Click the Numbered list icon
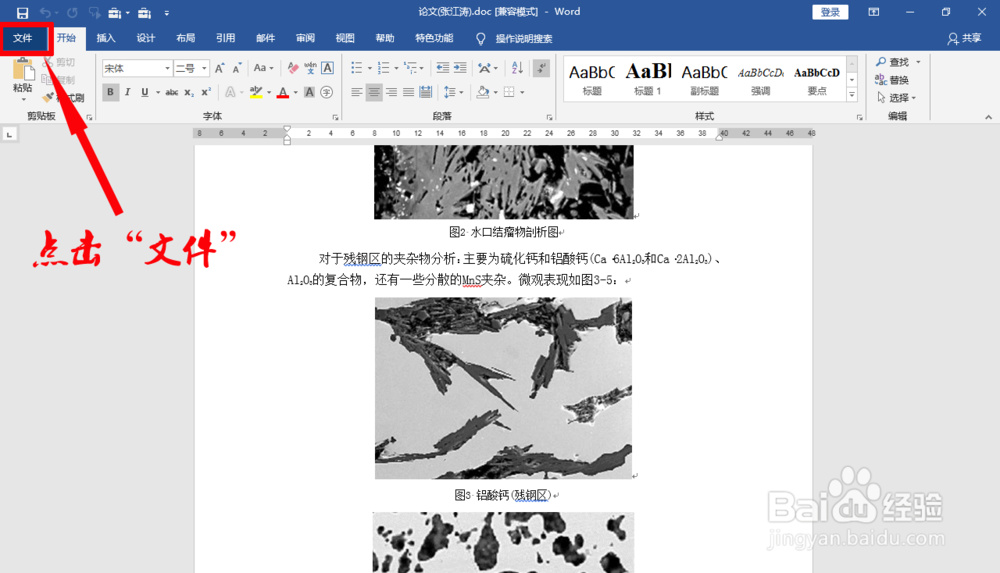This screenshot has height=573, width=1000. [x=383, y=68]
